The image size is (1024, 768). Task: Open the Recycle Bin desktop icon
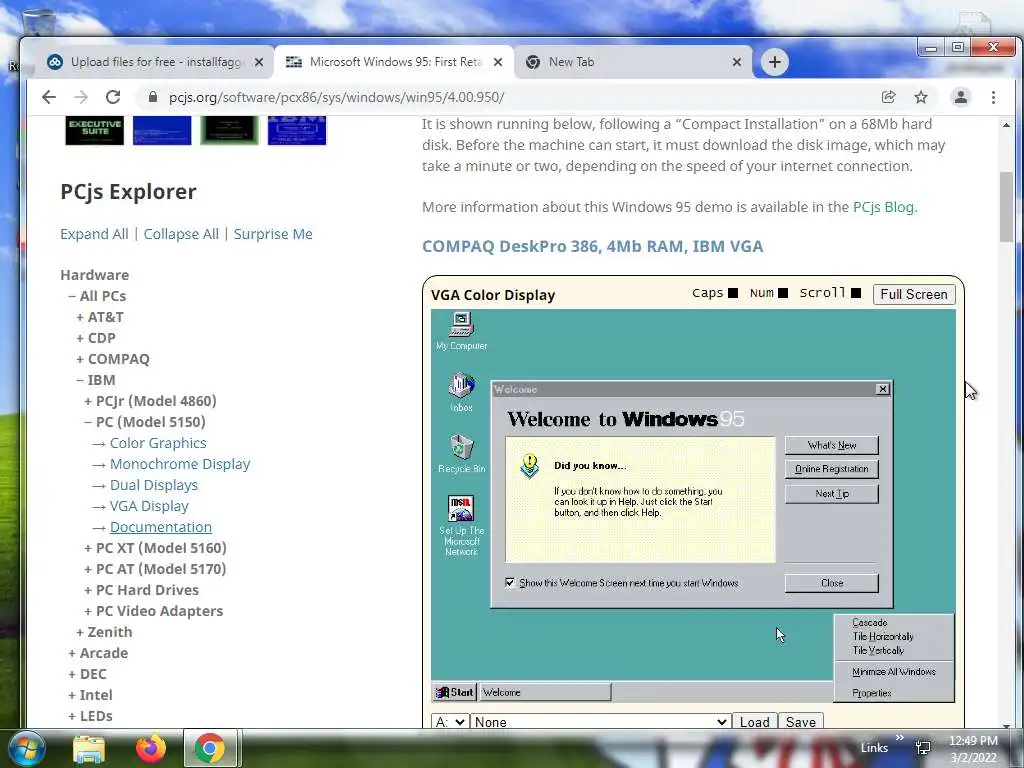(461, 453)
